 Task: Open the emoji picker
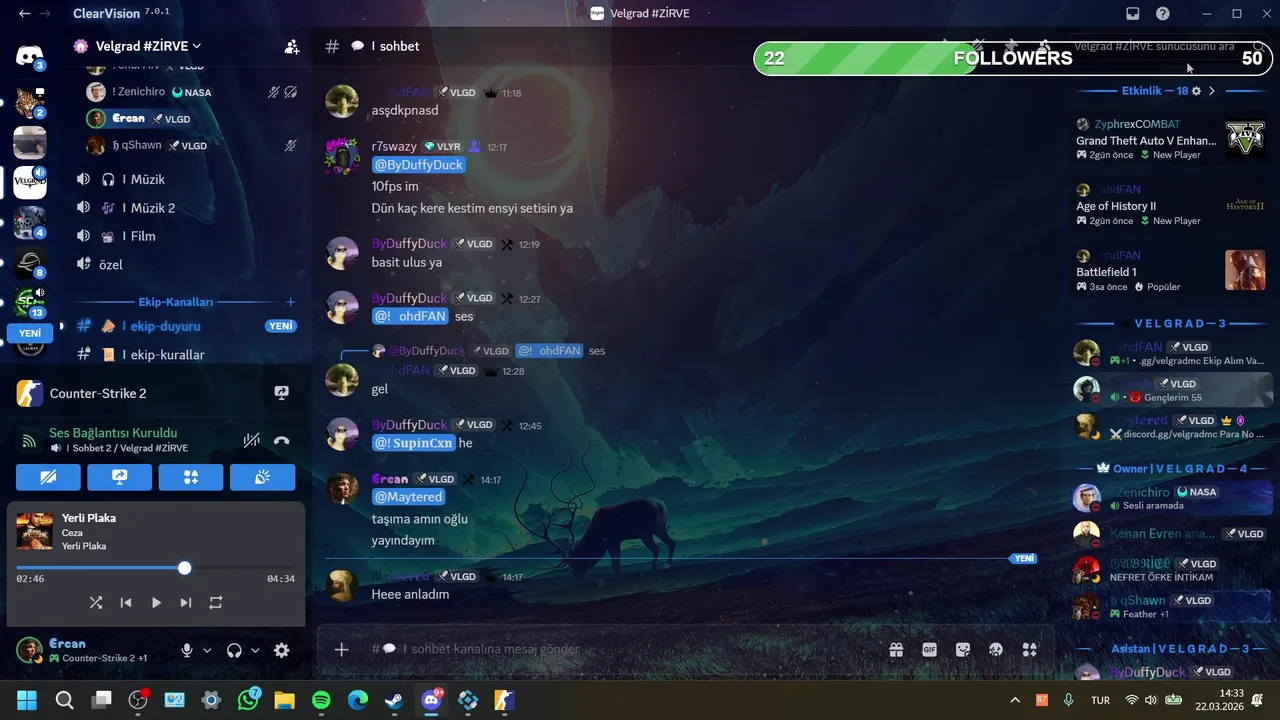(x=996, y=649)
